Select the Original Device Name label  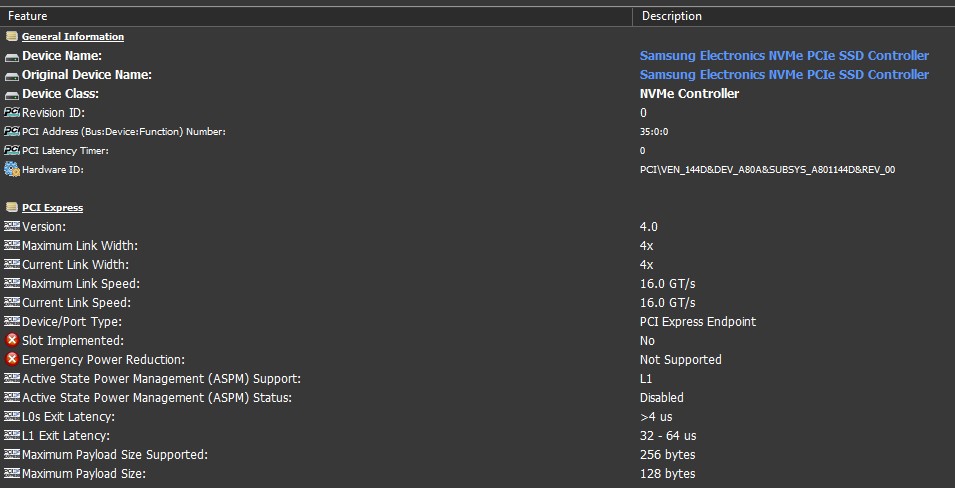click(x=86, y=75)
